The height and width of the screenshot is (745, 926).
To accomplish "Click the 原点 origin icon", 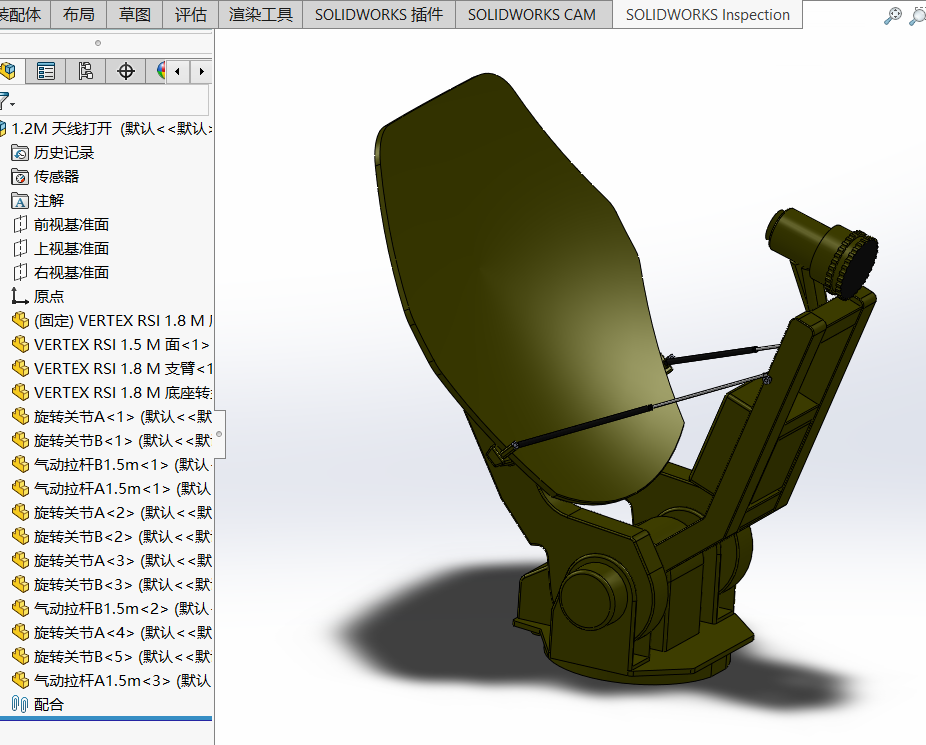I will click(19, 296).
